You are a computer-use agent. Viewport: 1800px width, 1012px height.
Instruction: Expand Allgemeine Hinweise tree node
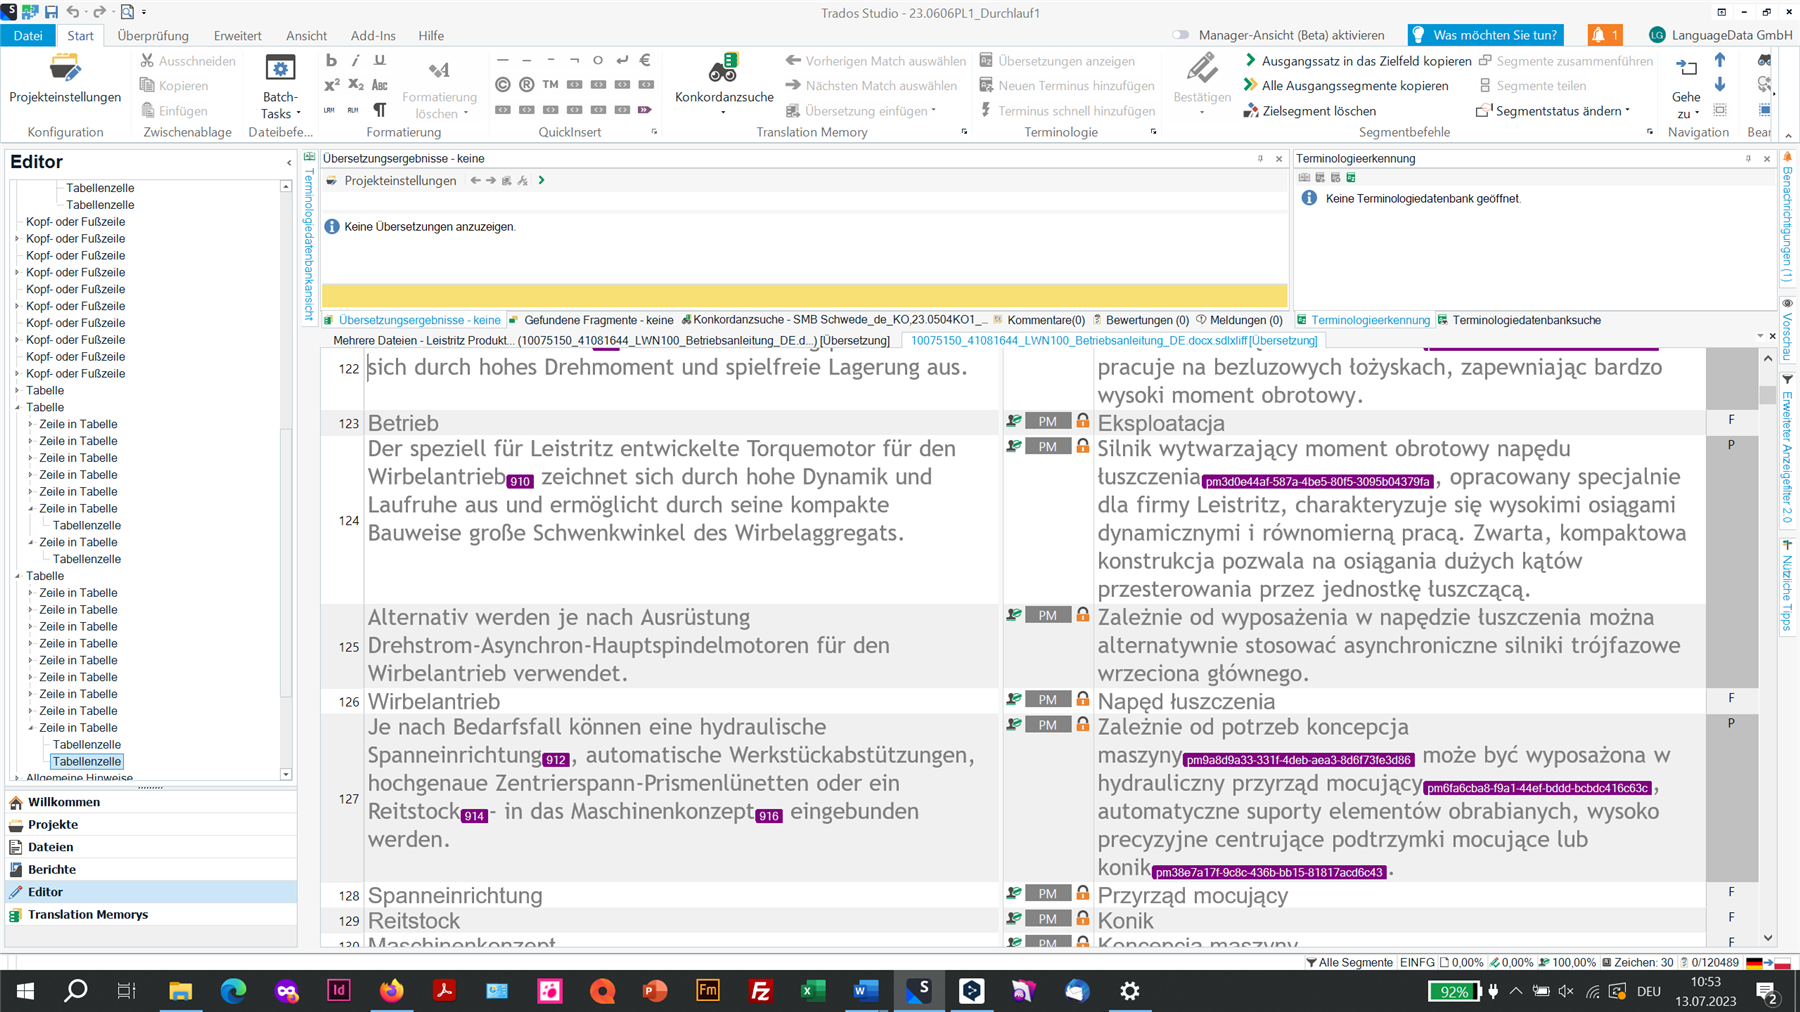pos(17,777)
